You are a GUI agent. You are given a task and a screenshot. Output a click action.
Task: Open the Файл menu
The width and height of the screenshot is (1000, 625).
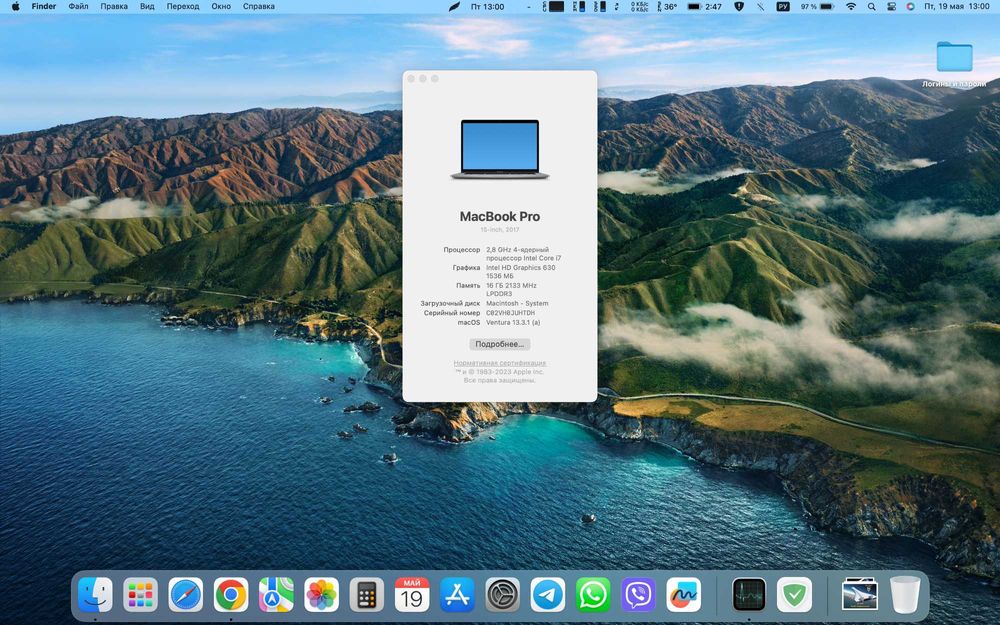tap(78, 6)
